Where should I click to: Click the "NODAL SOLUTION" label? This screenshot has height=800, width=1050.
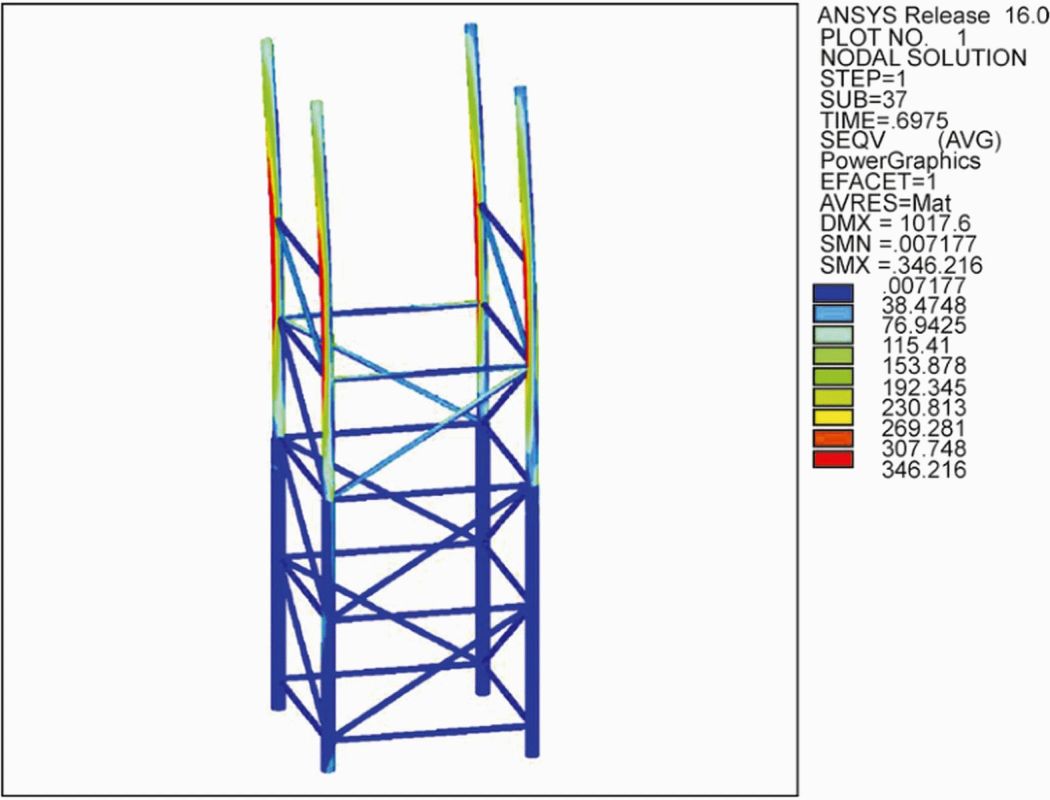pyautogui.click(x=923, y=58)
